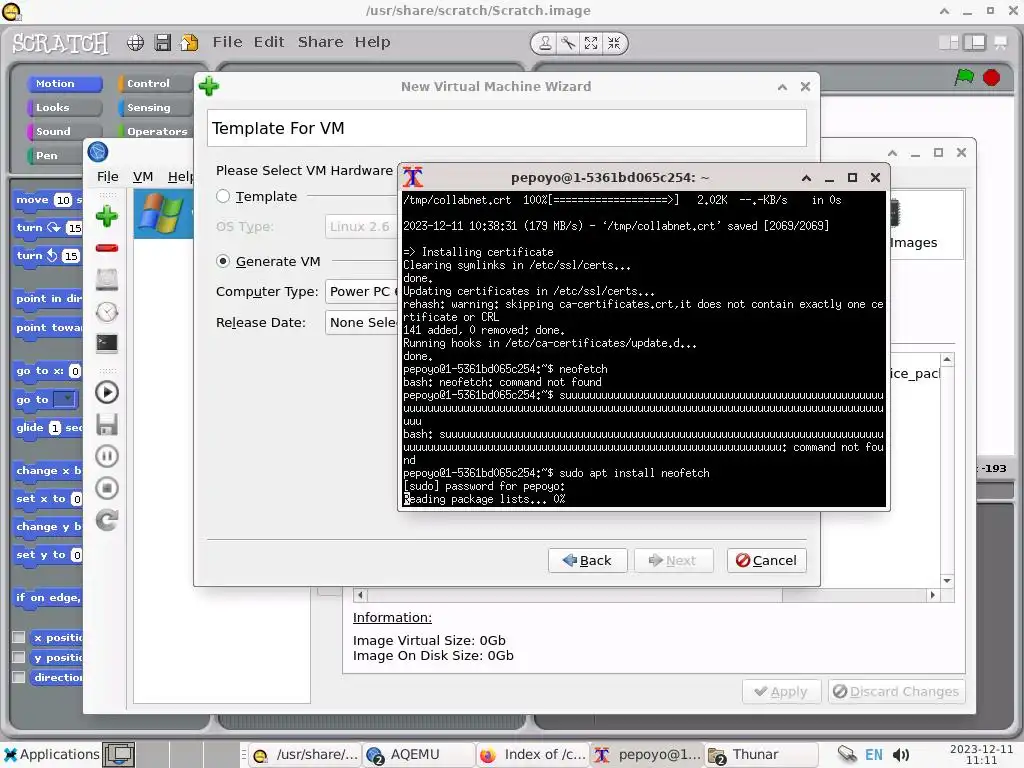
Task: Select the Operators blocks category
Action: [155, 131]
